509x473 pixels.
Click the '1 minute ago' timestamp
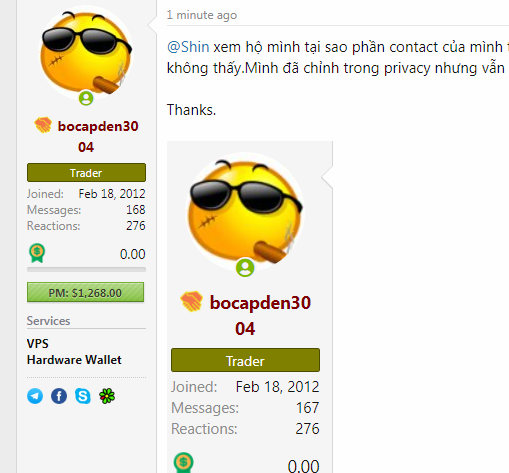pos(202,15)
